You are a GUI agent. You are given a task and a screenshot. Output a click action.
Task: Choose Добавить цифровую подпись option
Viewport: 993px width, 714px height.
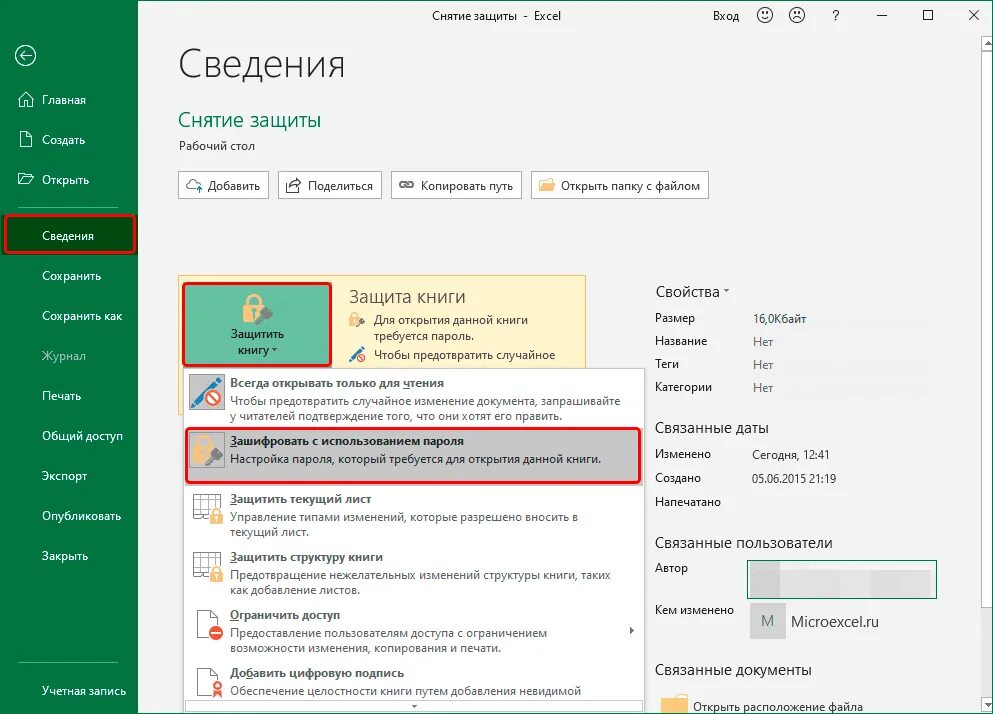pyautogui.click(x=414, y=683)
